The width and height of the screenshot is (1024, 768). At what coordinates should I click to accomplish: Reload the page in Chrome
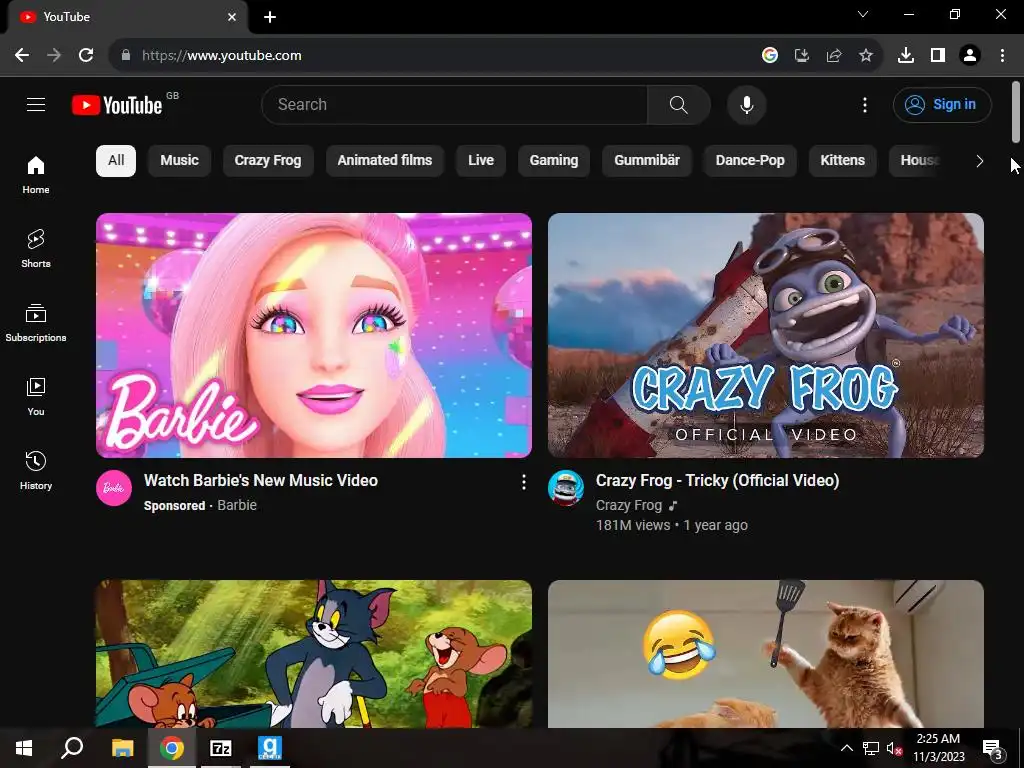click(86, 55)
